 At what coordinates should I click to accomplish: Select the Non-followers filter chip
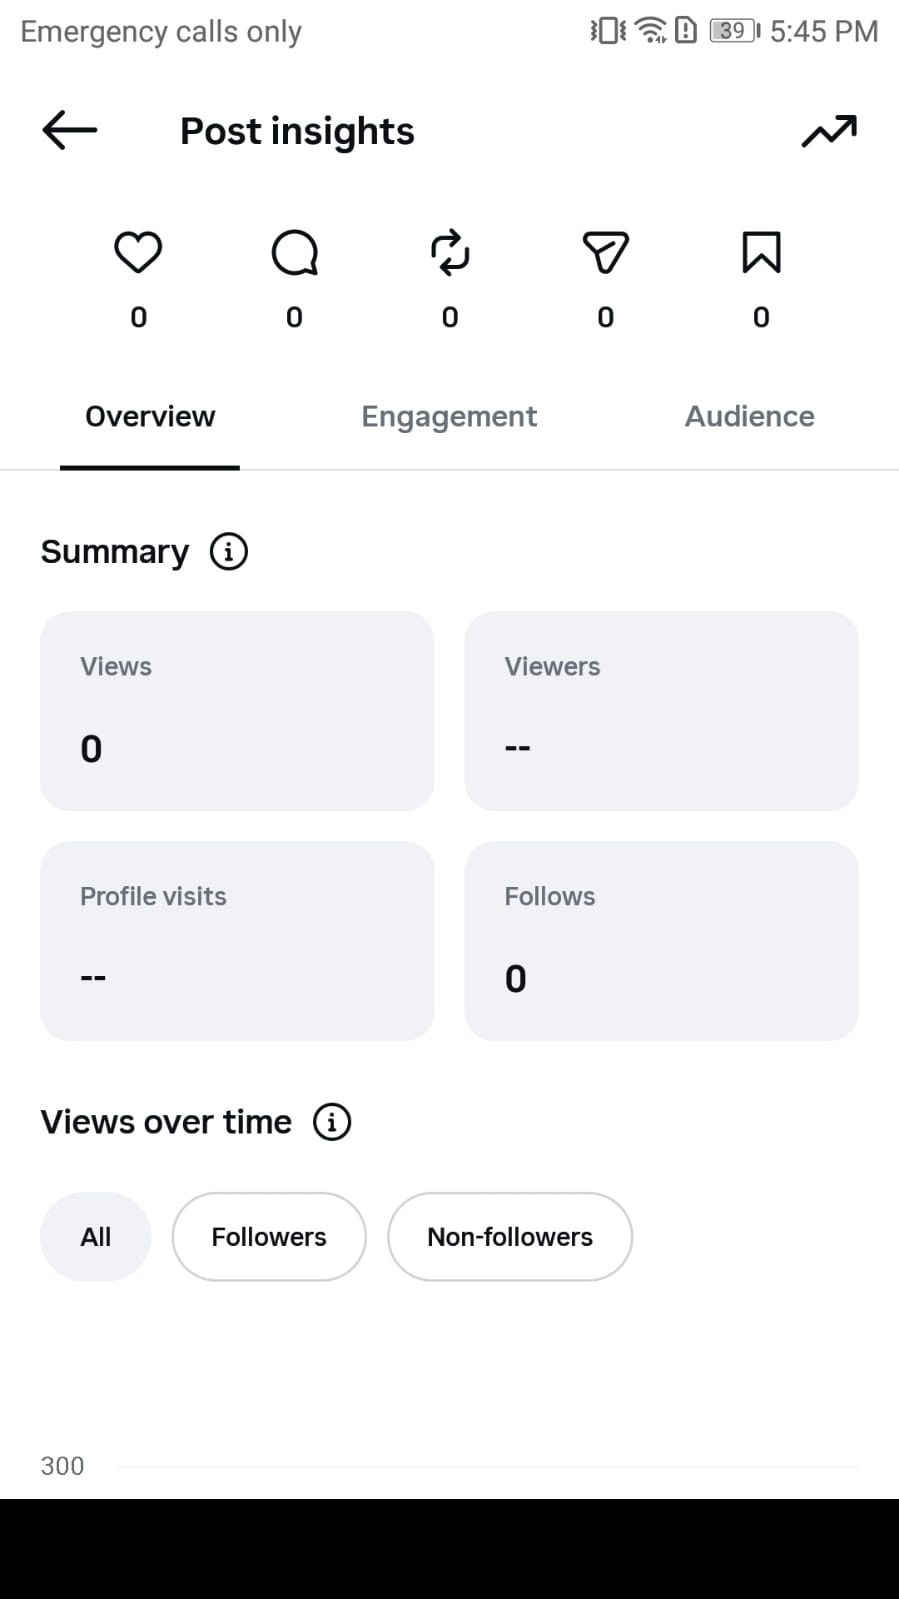pyautogui.click(x=510, y=1237)
